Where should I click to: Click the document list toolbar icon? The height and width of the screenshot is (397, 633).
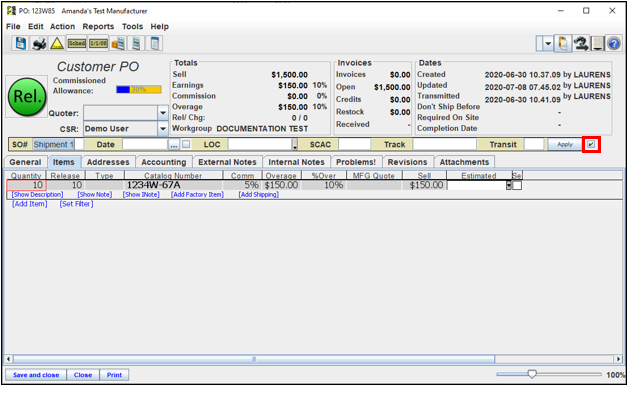[136, 43]
